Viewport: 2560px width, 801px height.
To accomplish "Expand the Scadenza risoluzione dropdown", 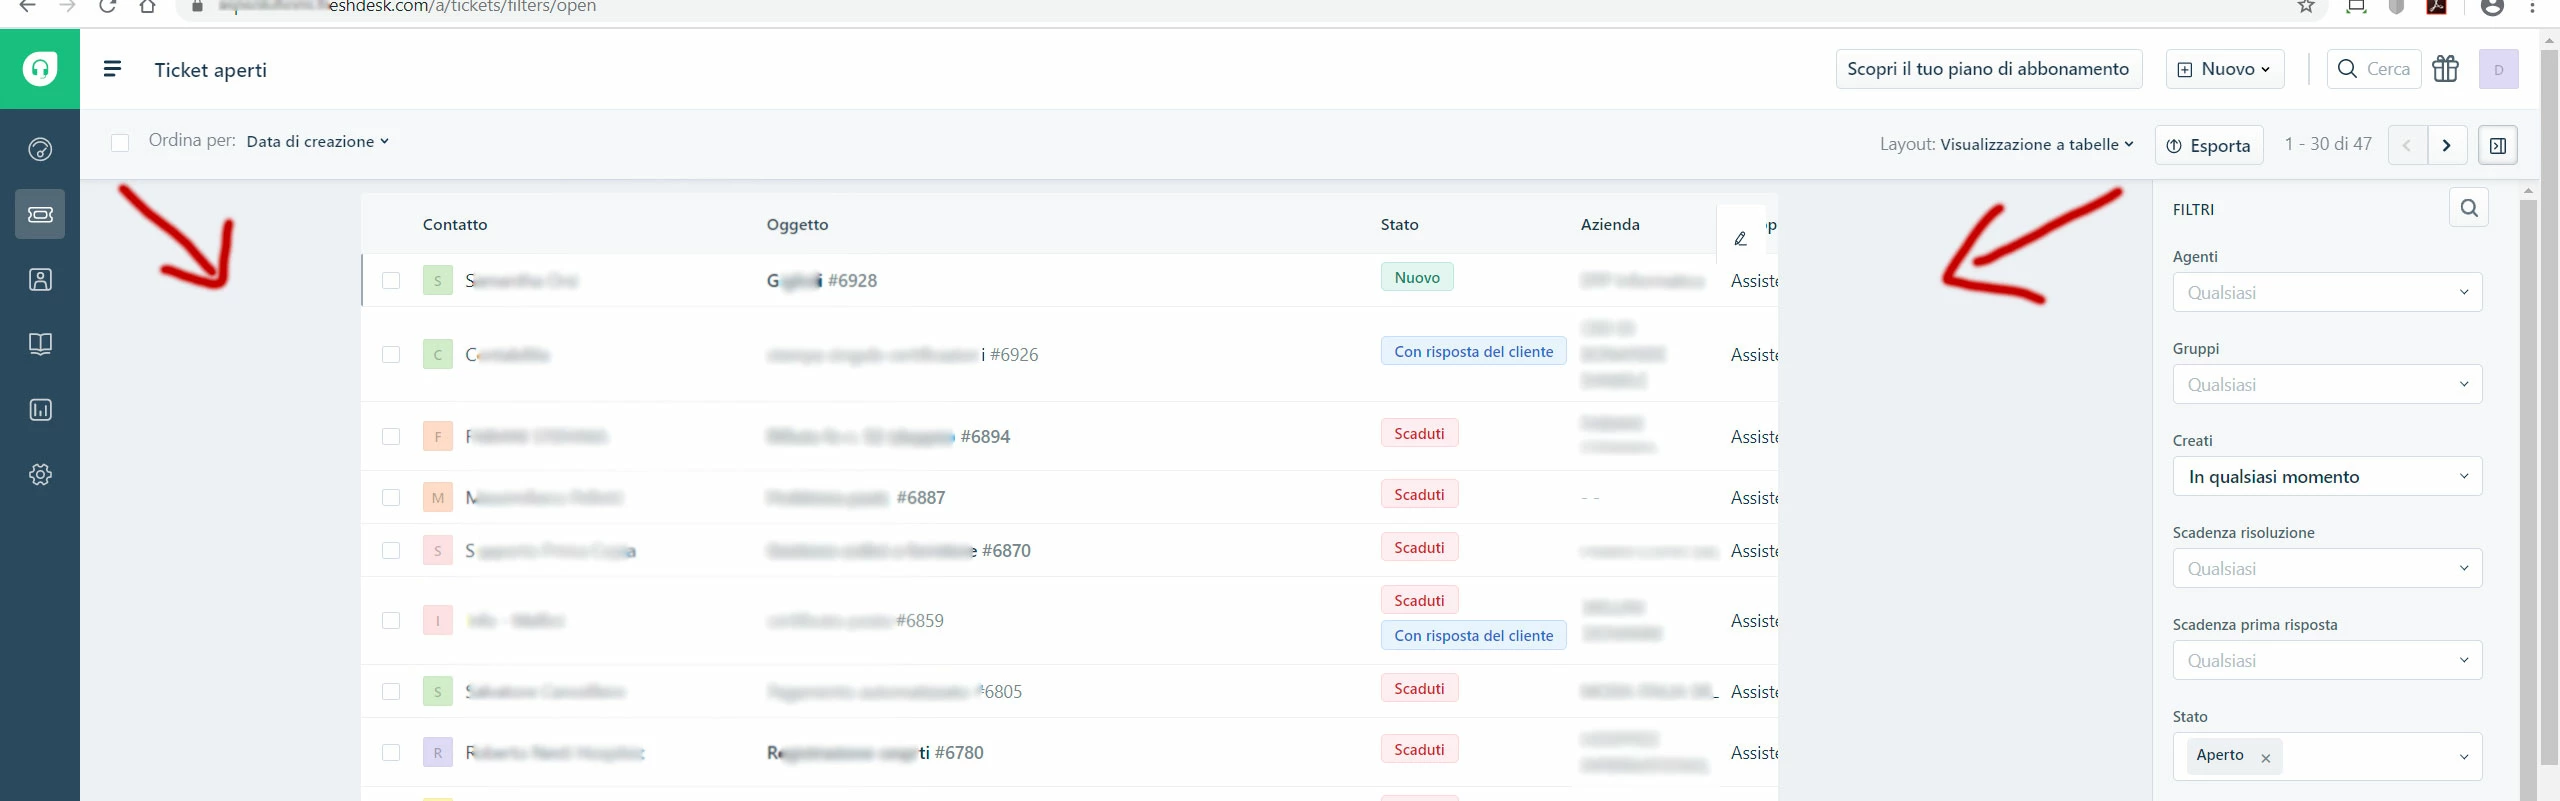I will pos(2327,568).
